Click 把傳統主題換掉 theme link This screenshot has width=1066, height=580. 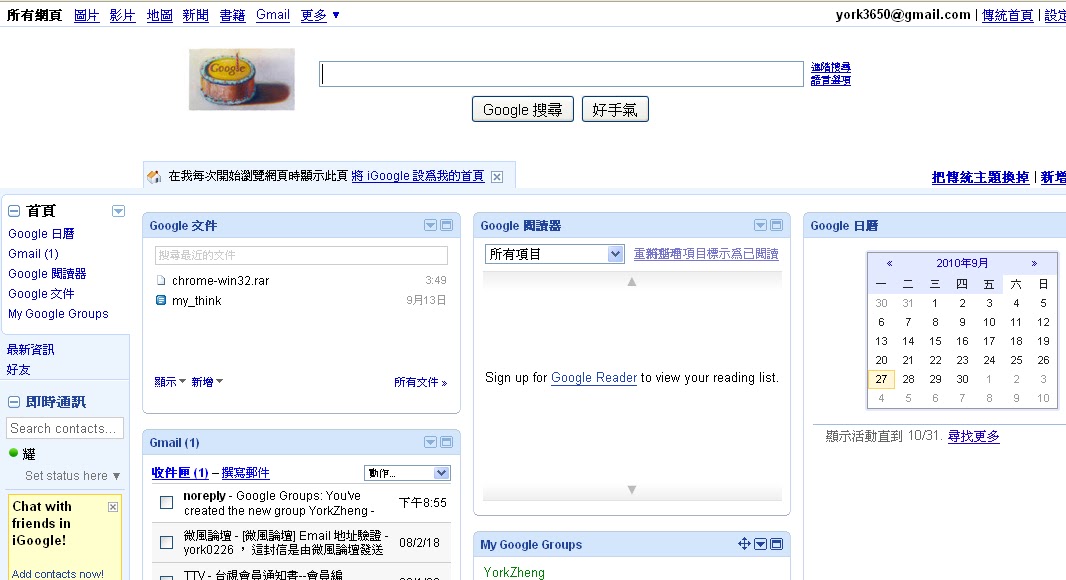click(980, 177)
